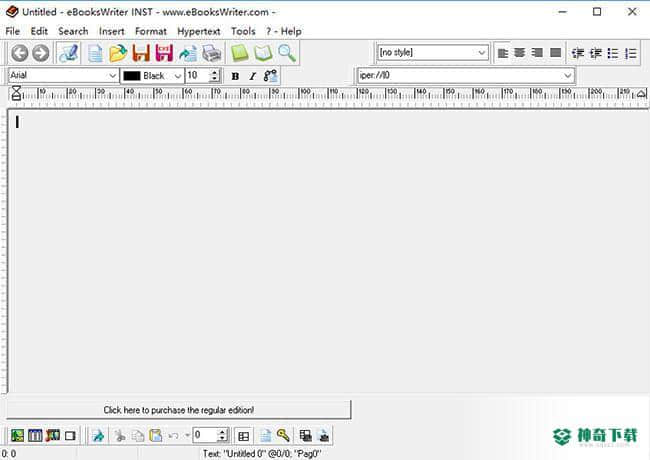Align text left

[502, 53]
